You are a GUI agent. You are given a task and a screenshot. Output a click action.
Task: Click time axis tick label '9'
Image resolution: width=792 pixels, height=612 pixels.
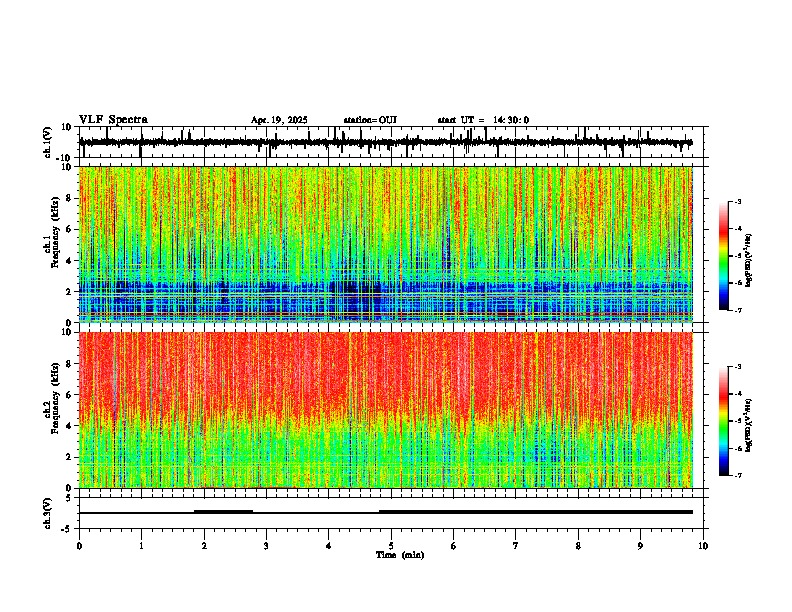click(640, 546)
